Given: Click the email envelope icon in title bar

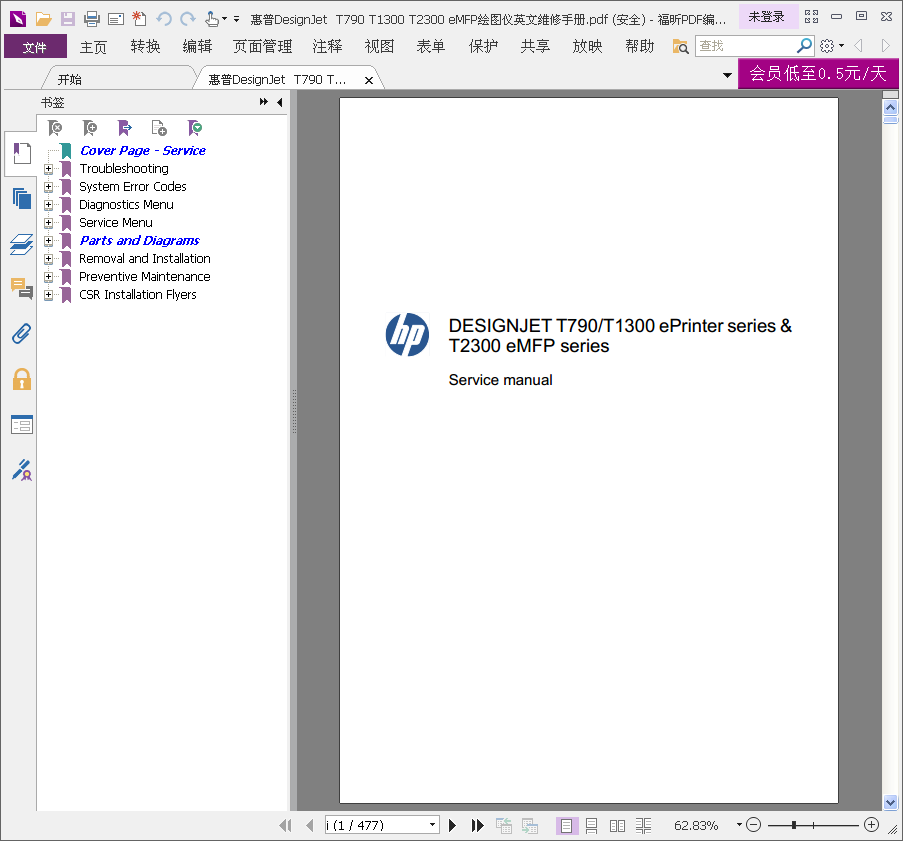Looking at the screenshot, I should point(116,19).
